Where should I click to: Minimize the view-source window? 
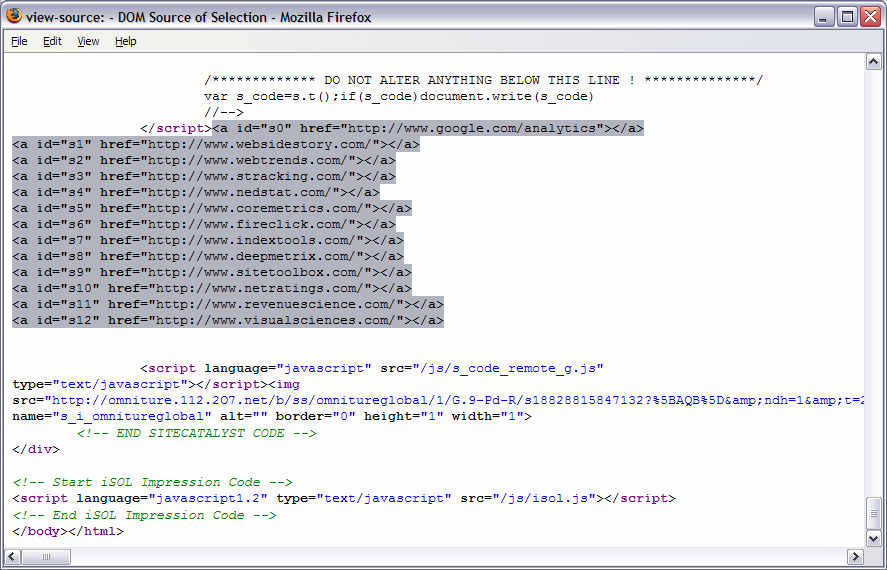[x=824, y=17]
